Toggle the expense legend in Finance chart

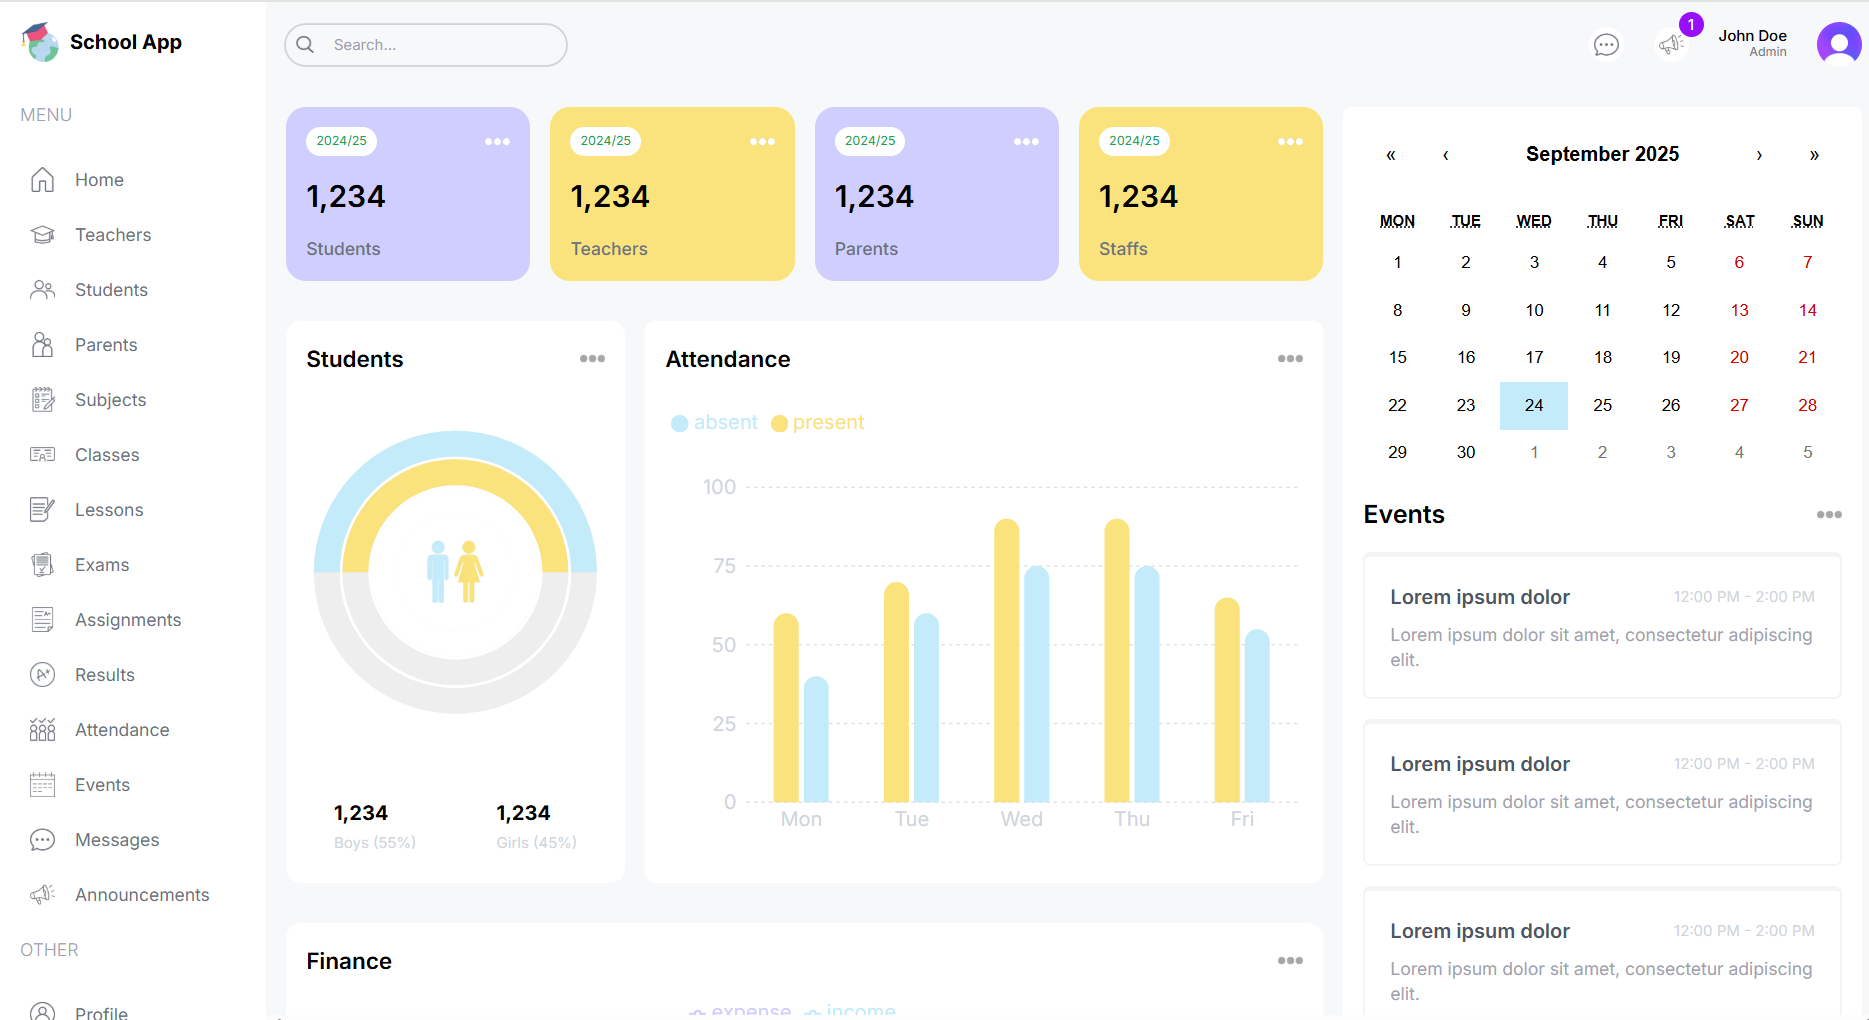click(x=740, y=1011)
